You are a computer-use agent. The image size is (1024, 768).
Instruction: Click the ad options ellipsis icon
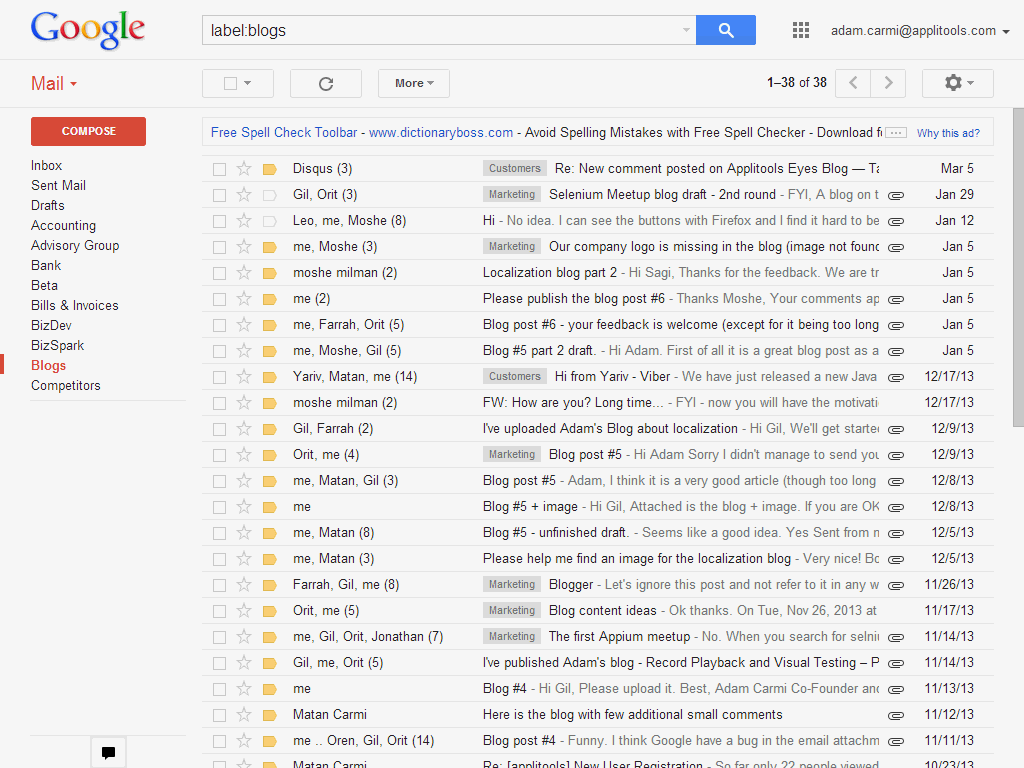896,133
